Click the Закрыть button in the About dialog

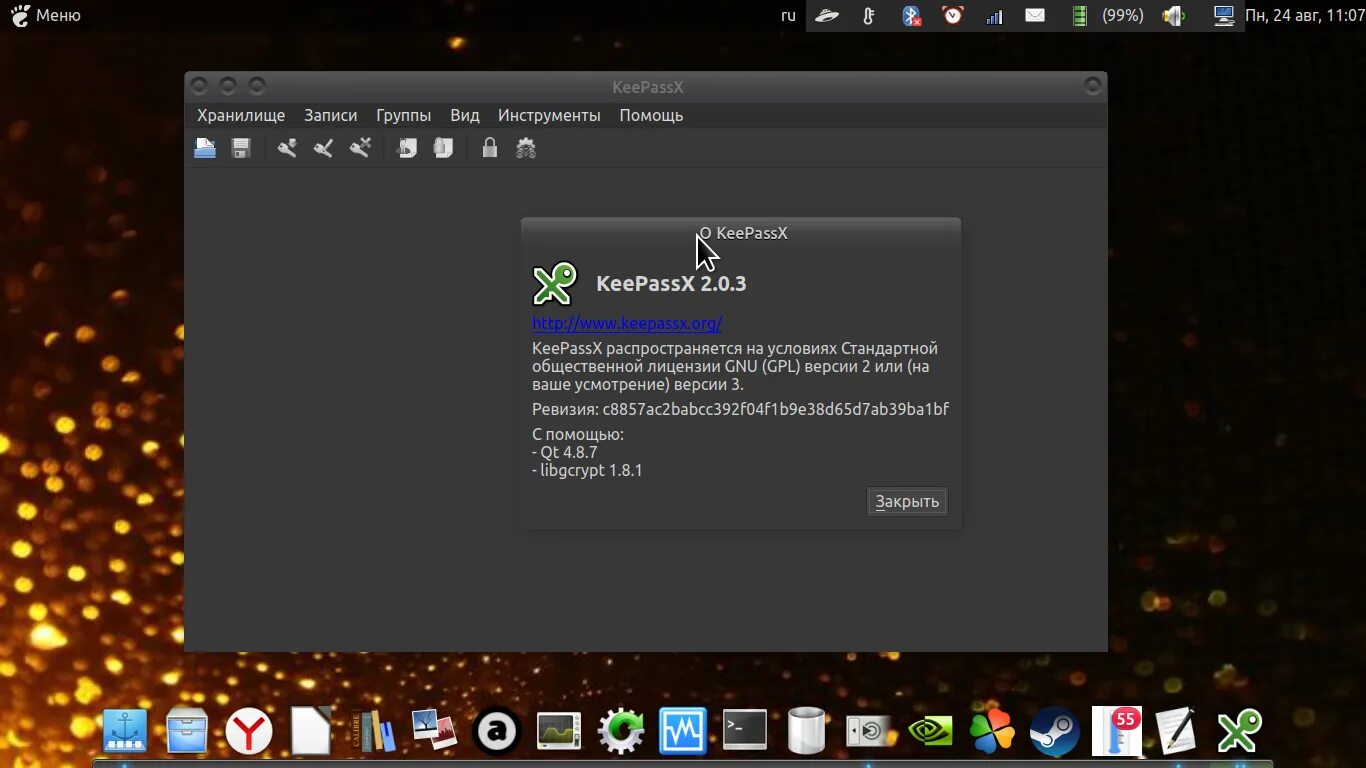pos(907,501)
